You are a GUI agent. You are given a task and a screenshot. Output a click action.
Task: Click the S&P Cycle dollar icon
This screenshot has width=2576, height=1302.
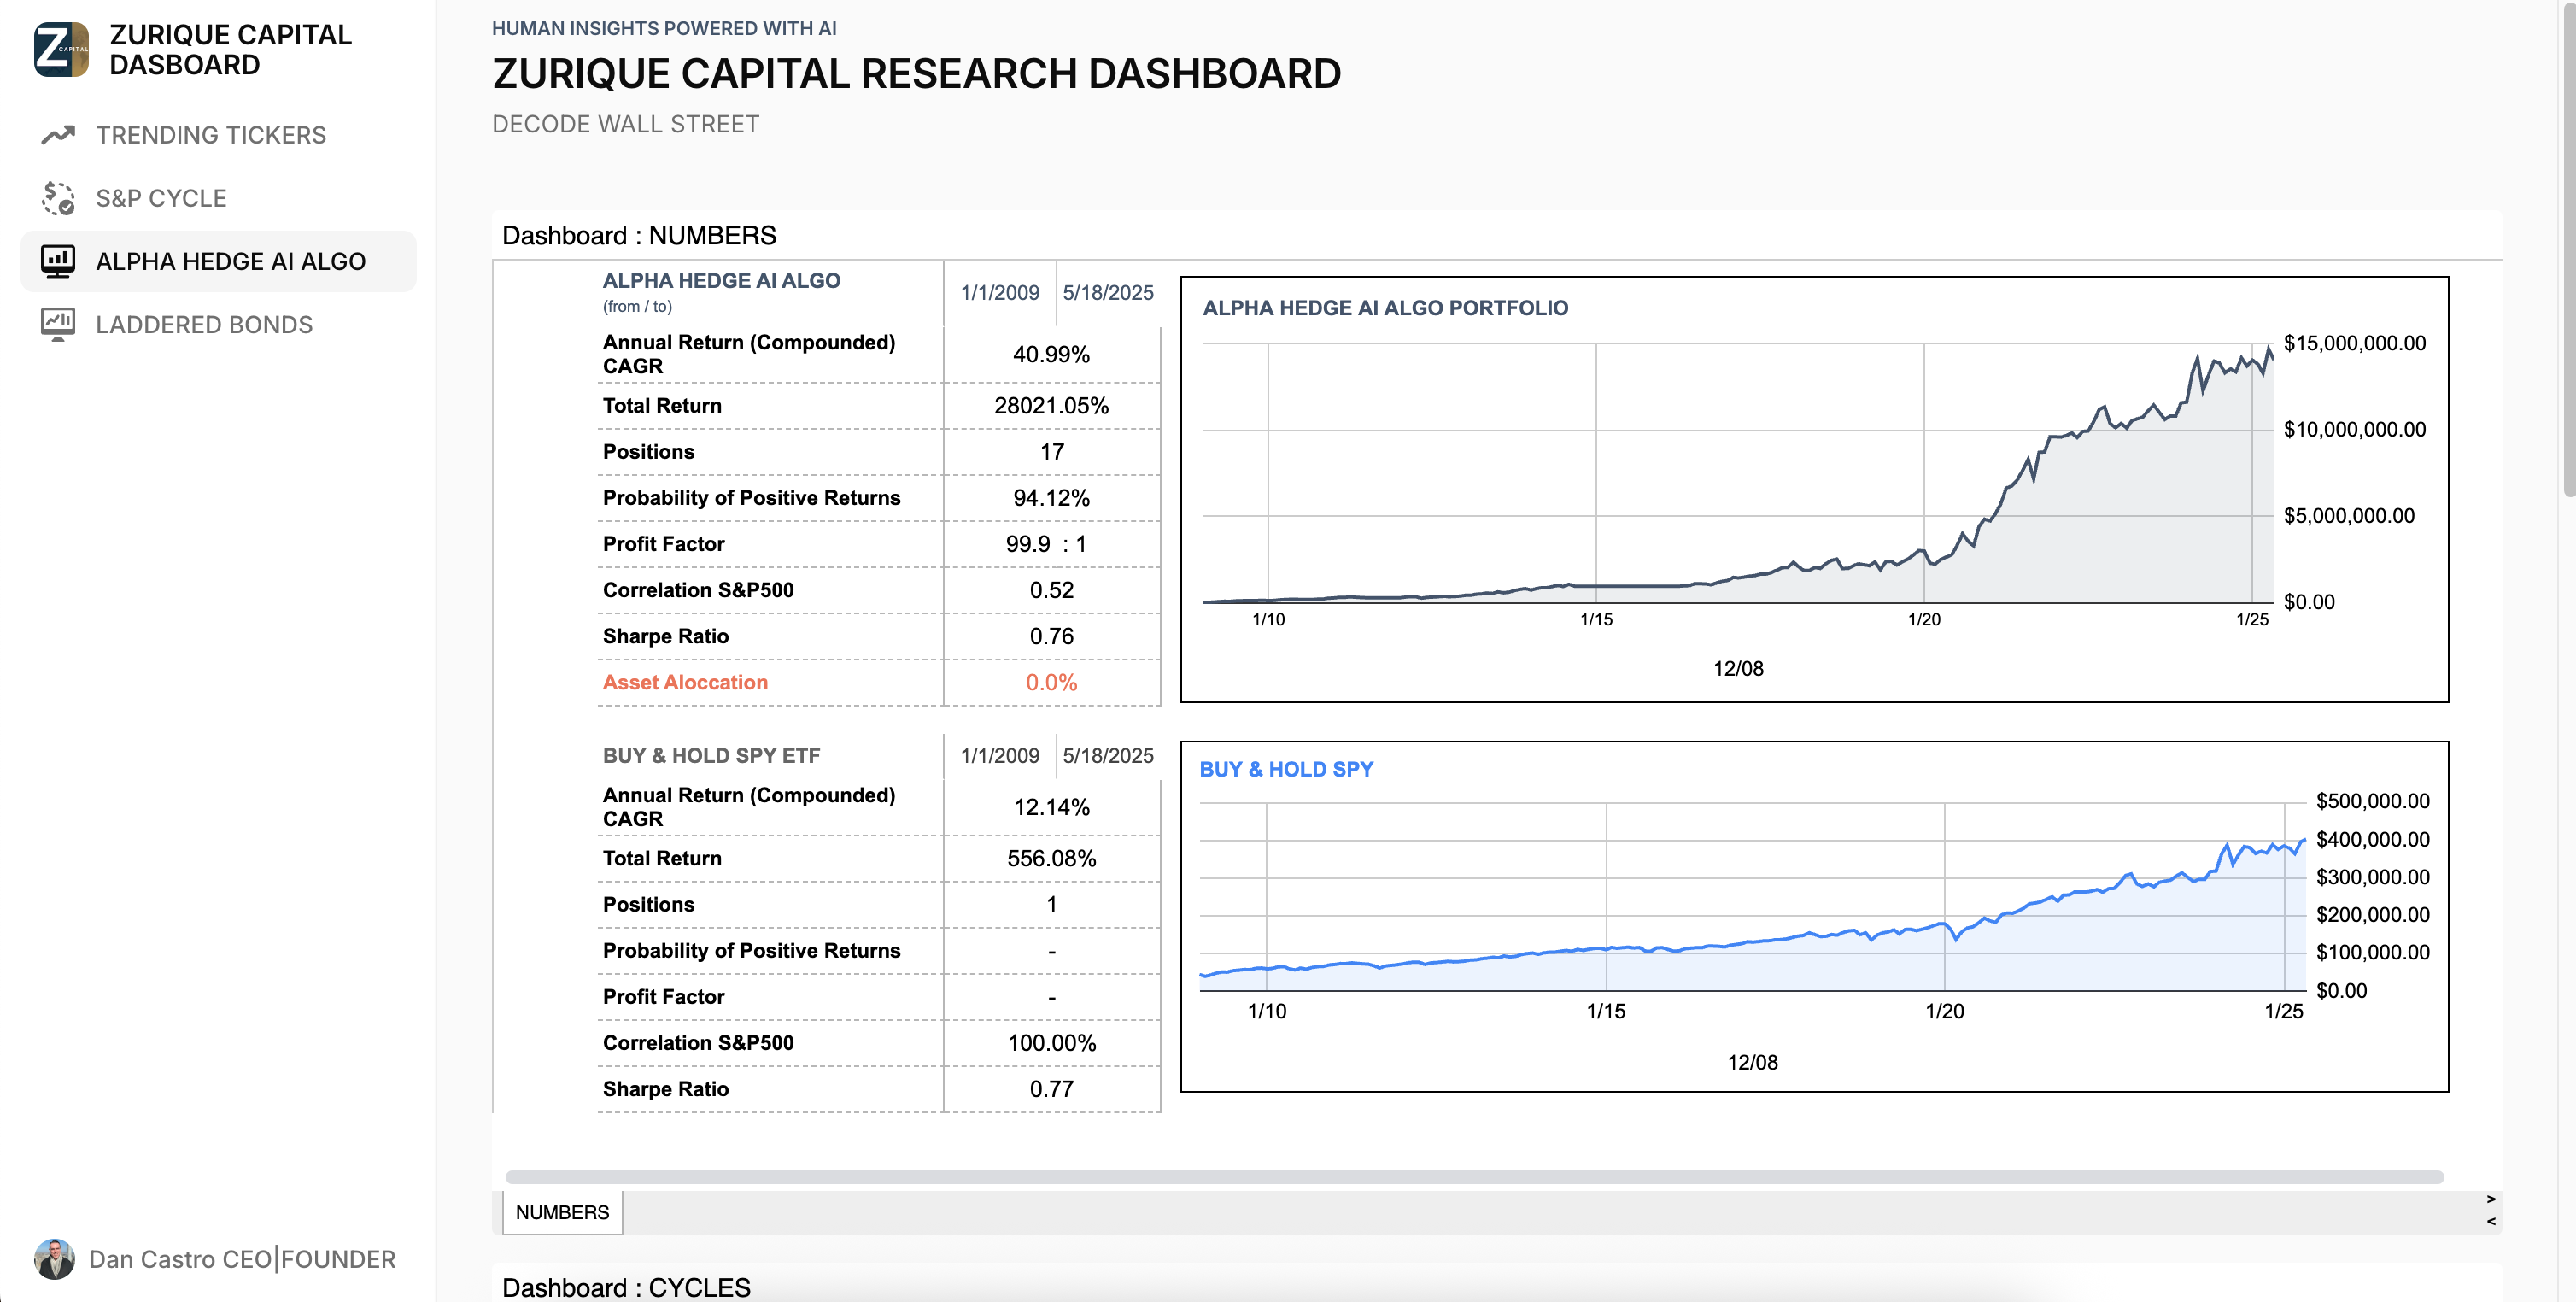(58, 198)
